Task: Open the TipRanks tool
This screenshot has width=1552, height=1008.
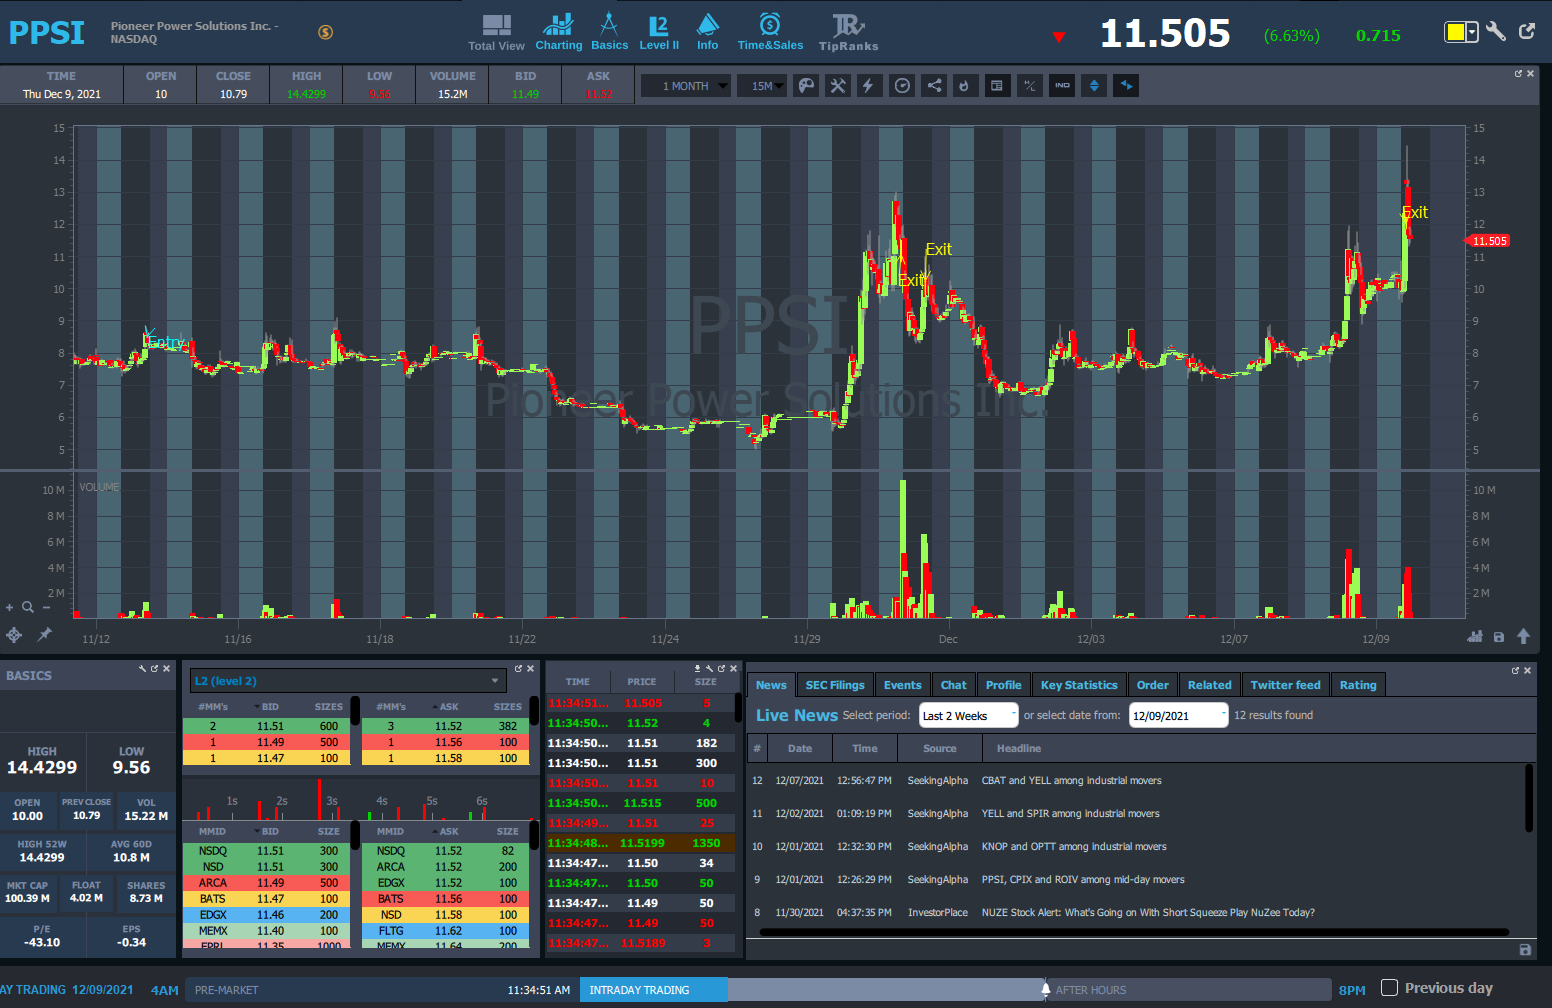Action: 848,31
